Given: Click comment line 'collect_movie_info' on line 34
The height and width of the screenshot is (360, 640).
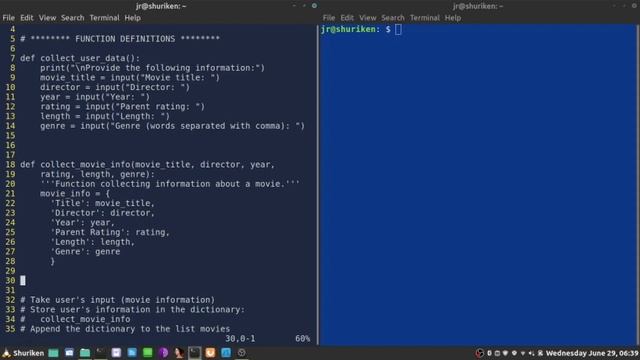Looking at the screenshot, I should pos(75,320).
